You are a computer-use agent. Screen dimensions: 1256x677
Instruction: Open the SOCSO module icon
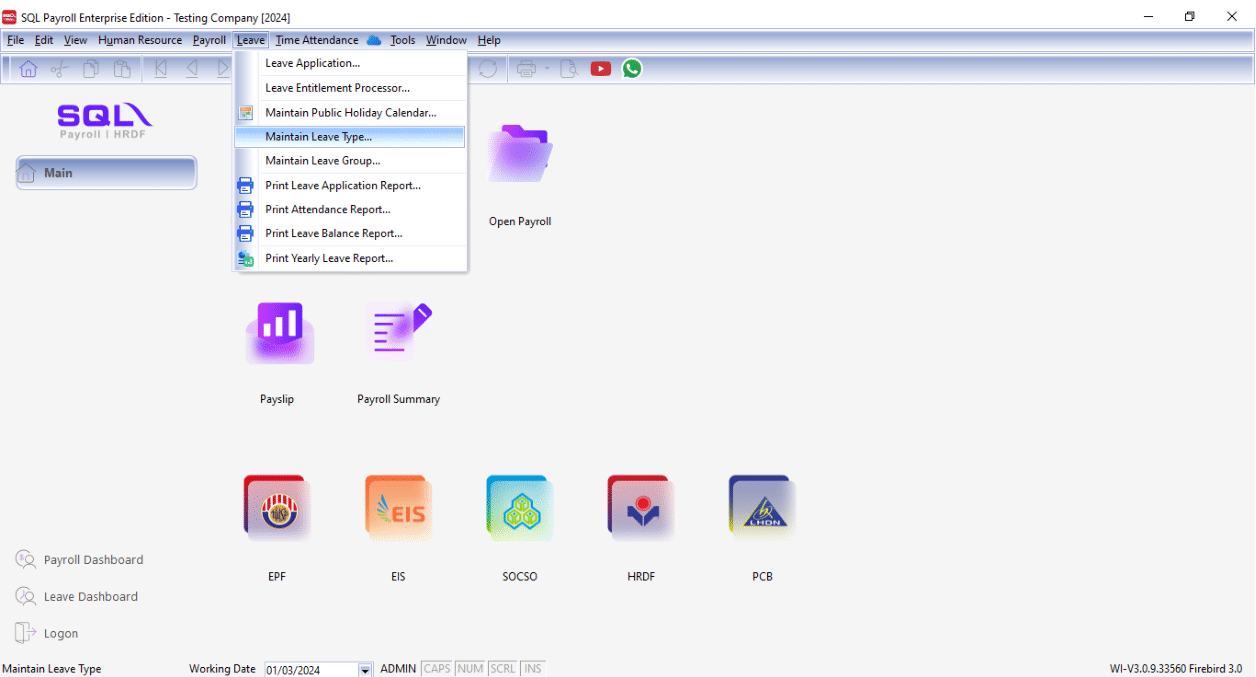(519, 509)
